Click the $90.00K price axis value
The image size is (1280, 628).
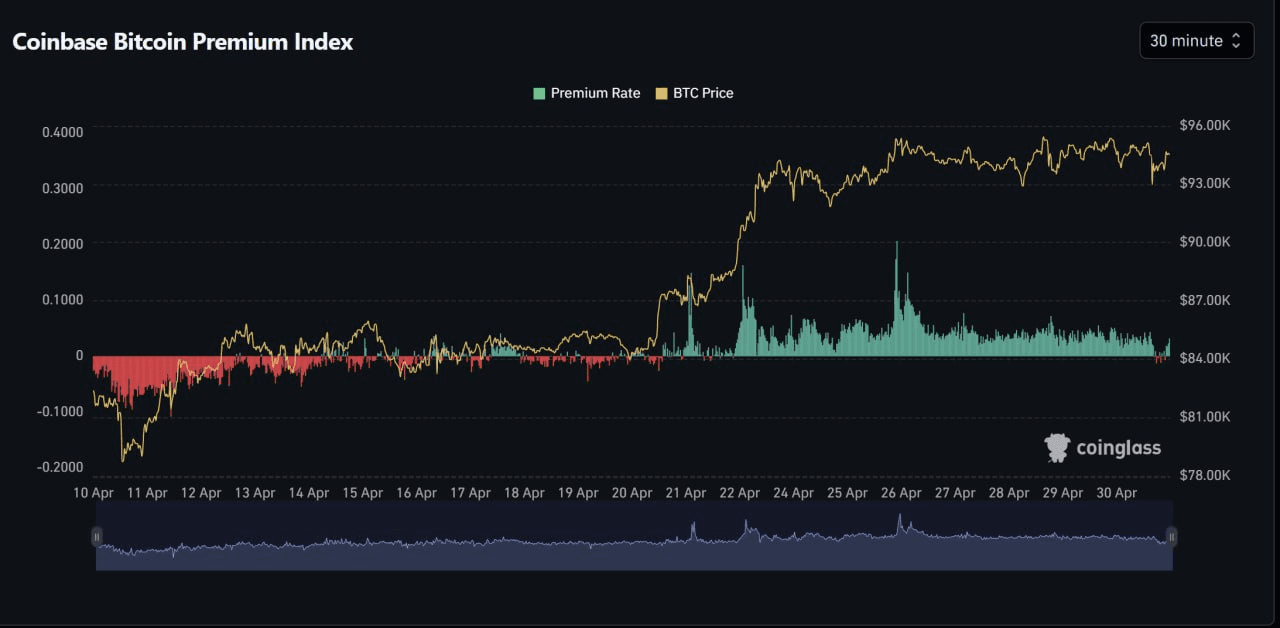point(1204,241)
